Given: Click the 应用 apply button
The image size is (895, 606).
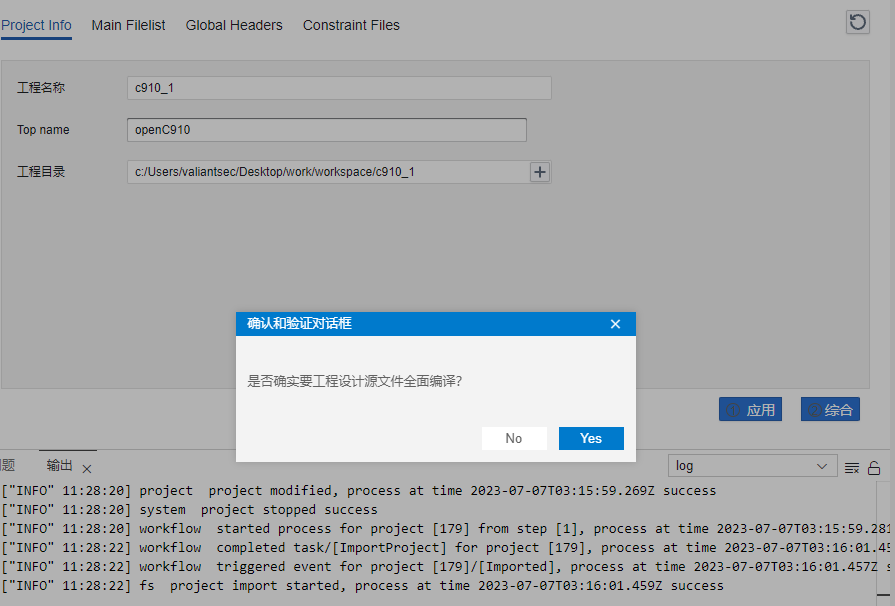Looking at the screenshot, I should (x=750, y=409).
